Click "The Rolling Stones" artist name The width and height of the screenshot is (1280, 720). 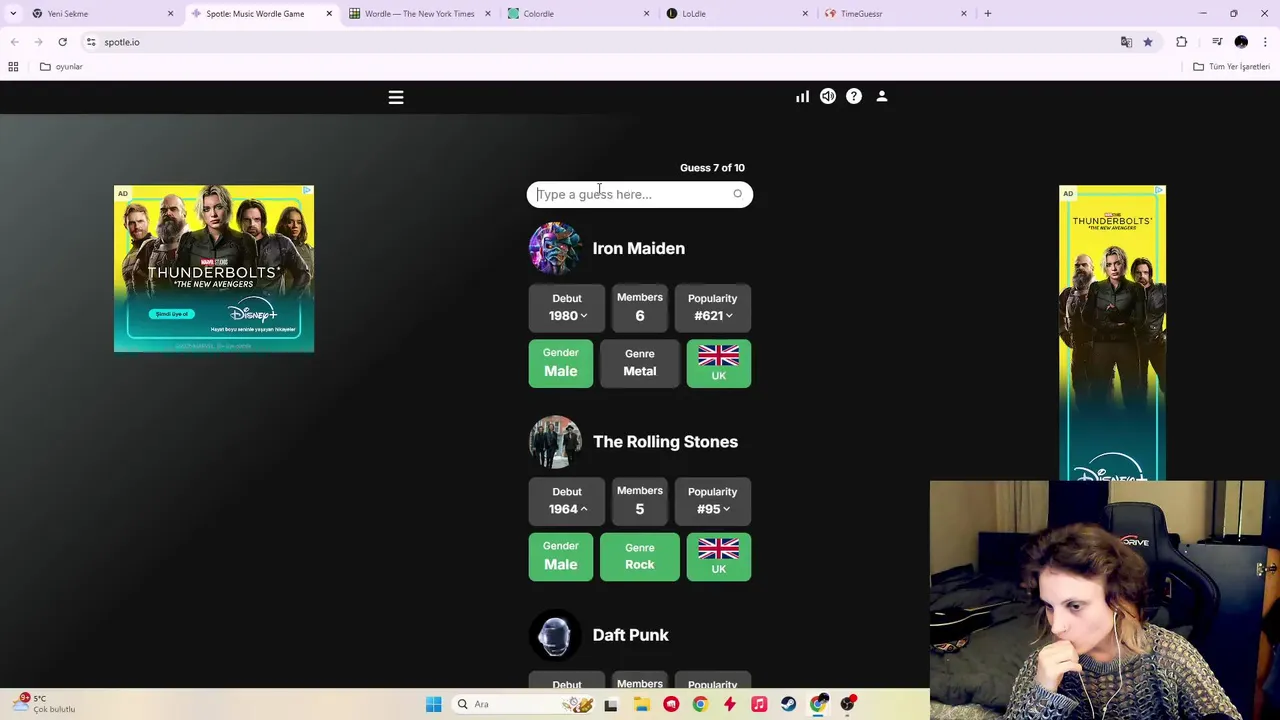pos(665,441)
